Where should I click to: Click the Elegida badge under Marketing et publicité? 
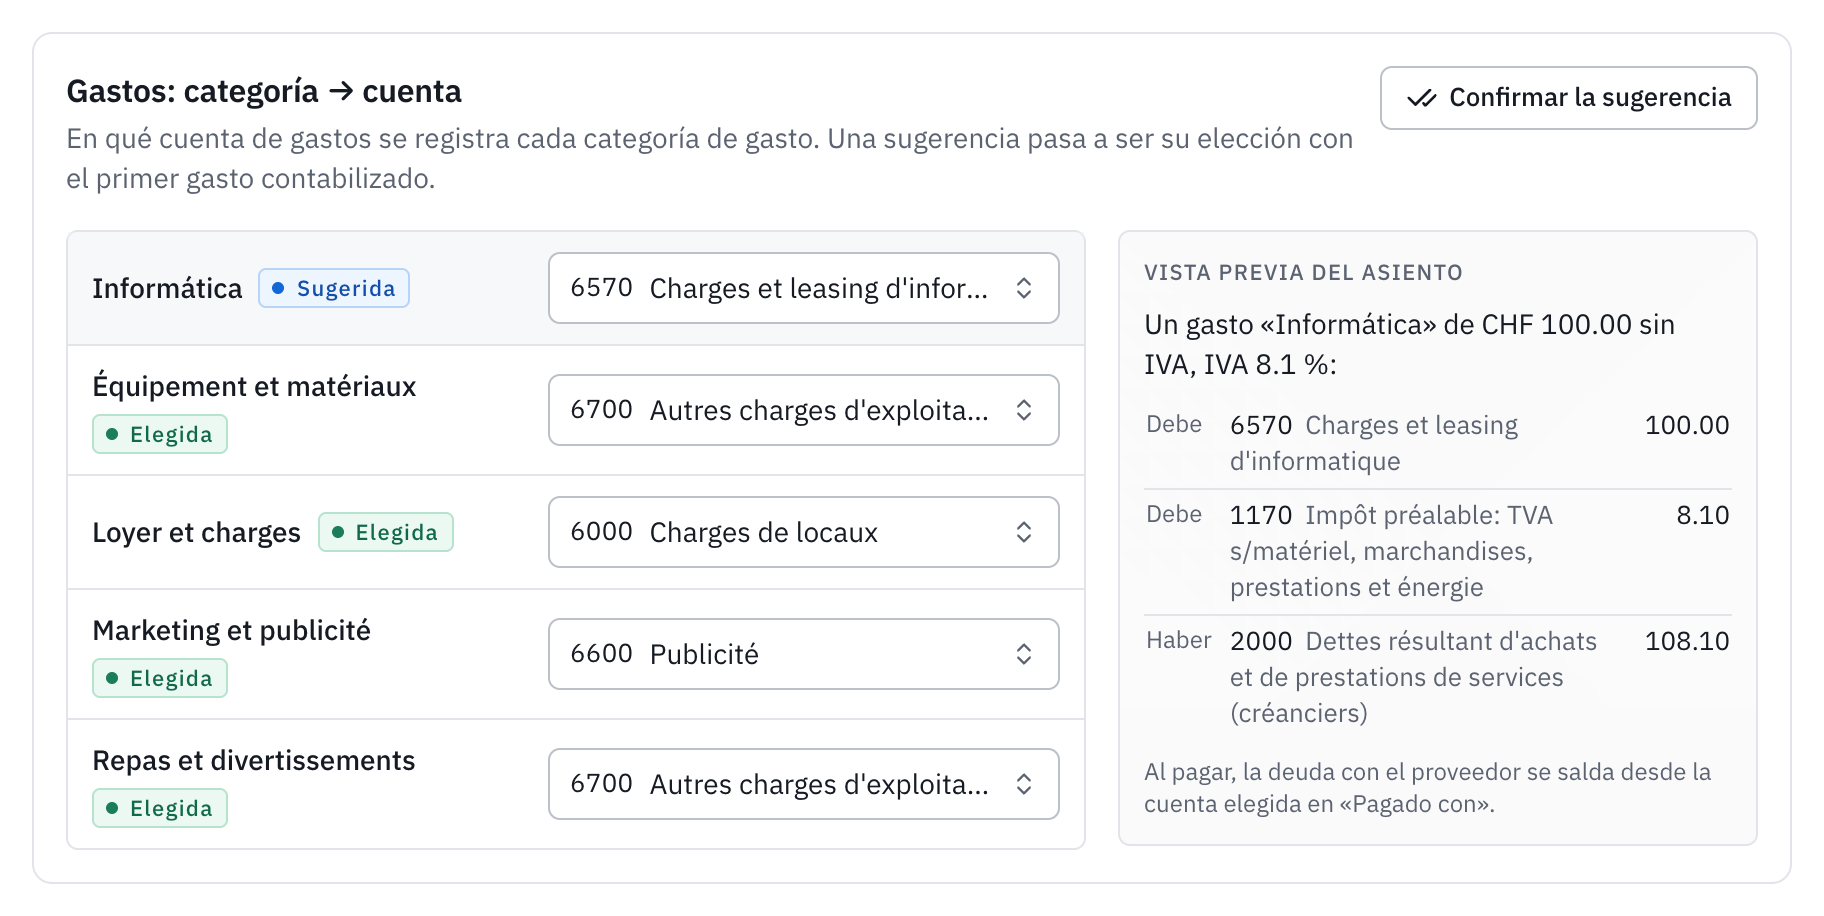pyautogui.click(x=160, y=678)
